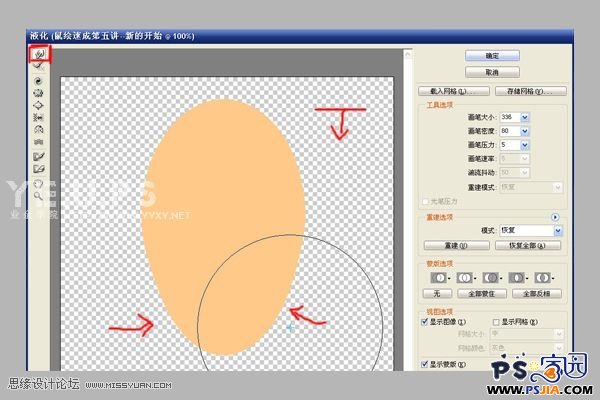Screen dimensions: 600x400
Task: Select the Zoom magnifier tool
Action: click(x=38, y=196)
